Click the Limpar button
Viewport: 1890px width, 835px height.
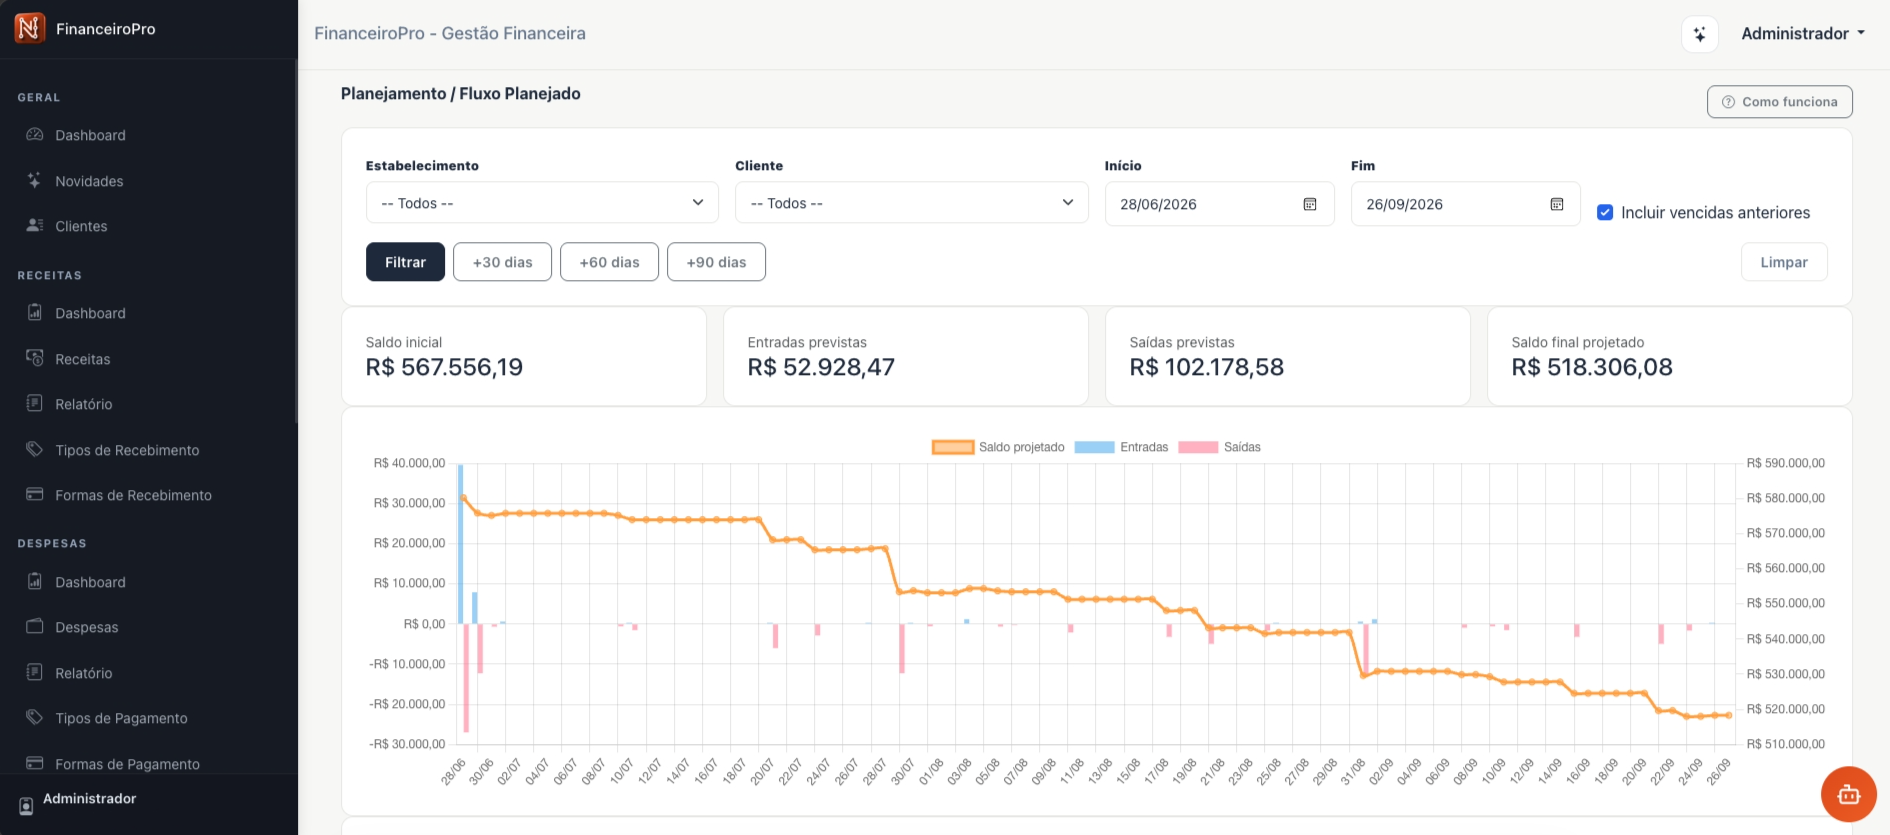point(1784,262)
